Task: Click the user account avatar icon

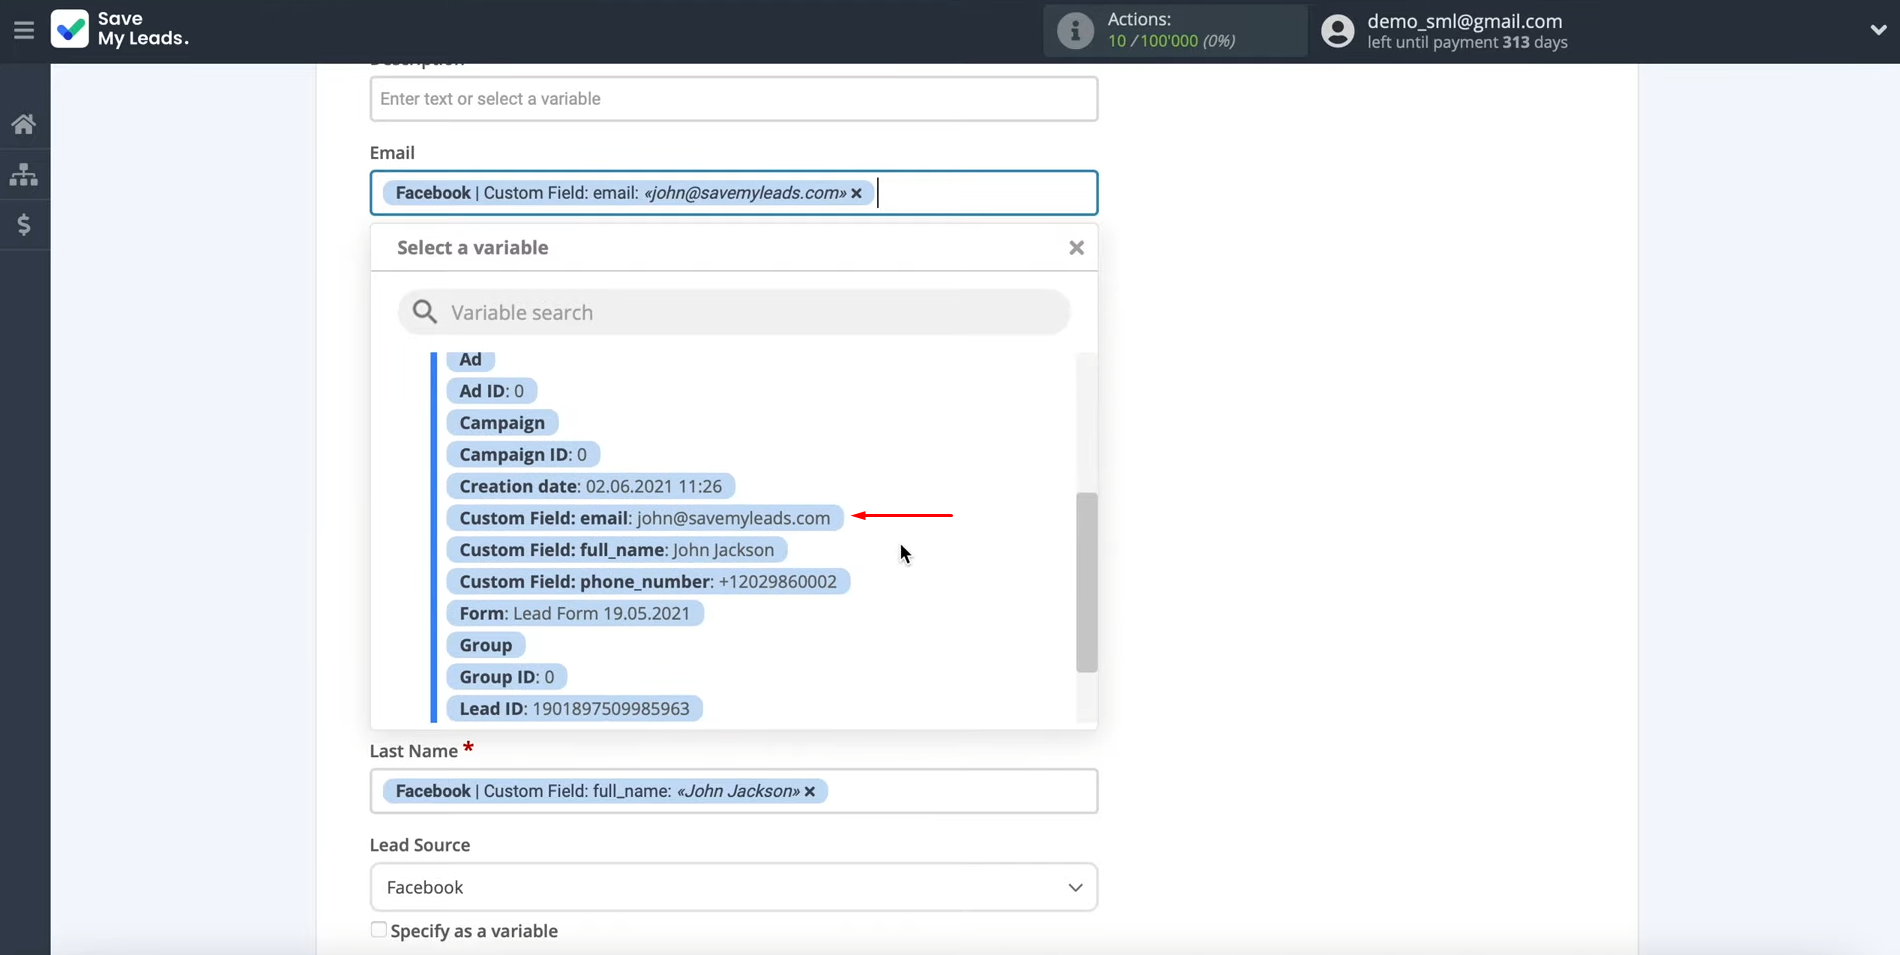Action: pyautogui.click(x=1337, y=31)
